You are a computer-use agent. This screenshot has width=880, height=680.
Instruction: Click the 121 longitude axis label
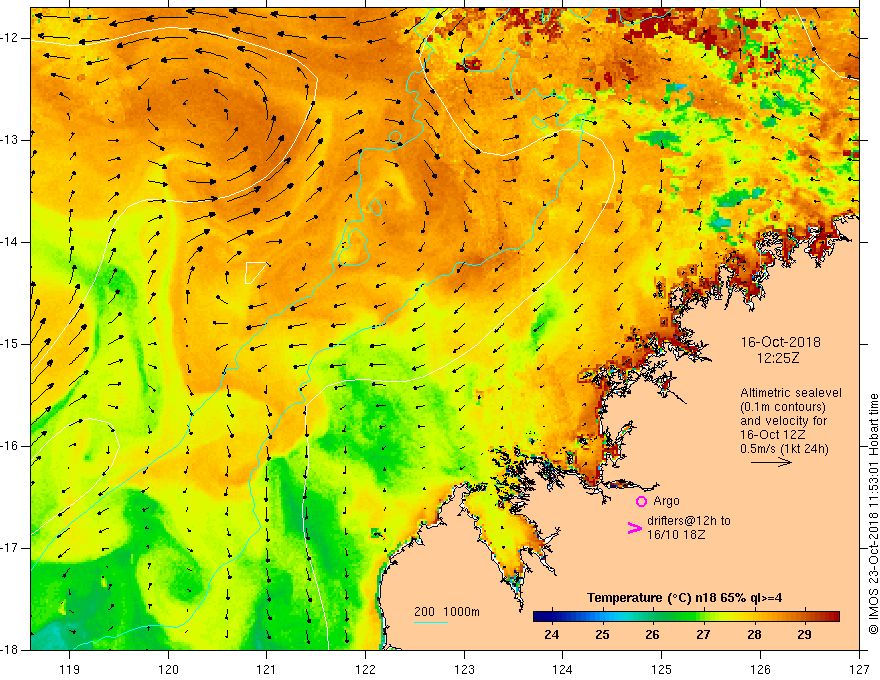[x=267, y=669]
